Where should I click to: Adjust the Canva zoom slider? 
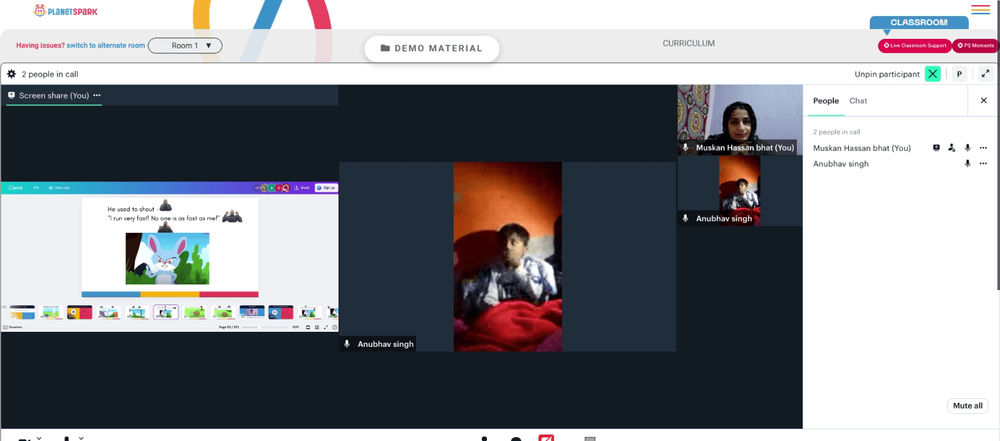[267, 327]
